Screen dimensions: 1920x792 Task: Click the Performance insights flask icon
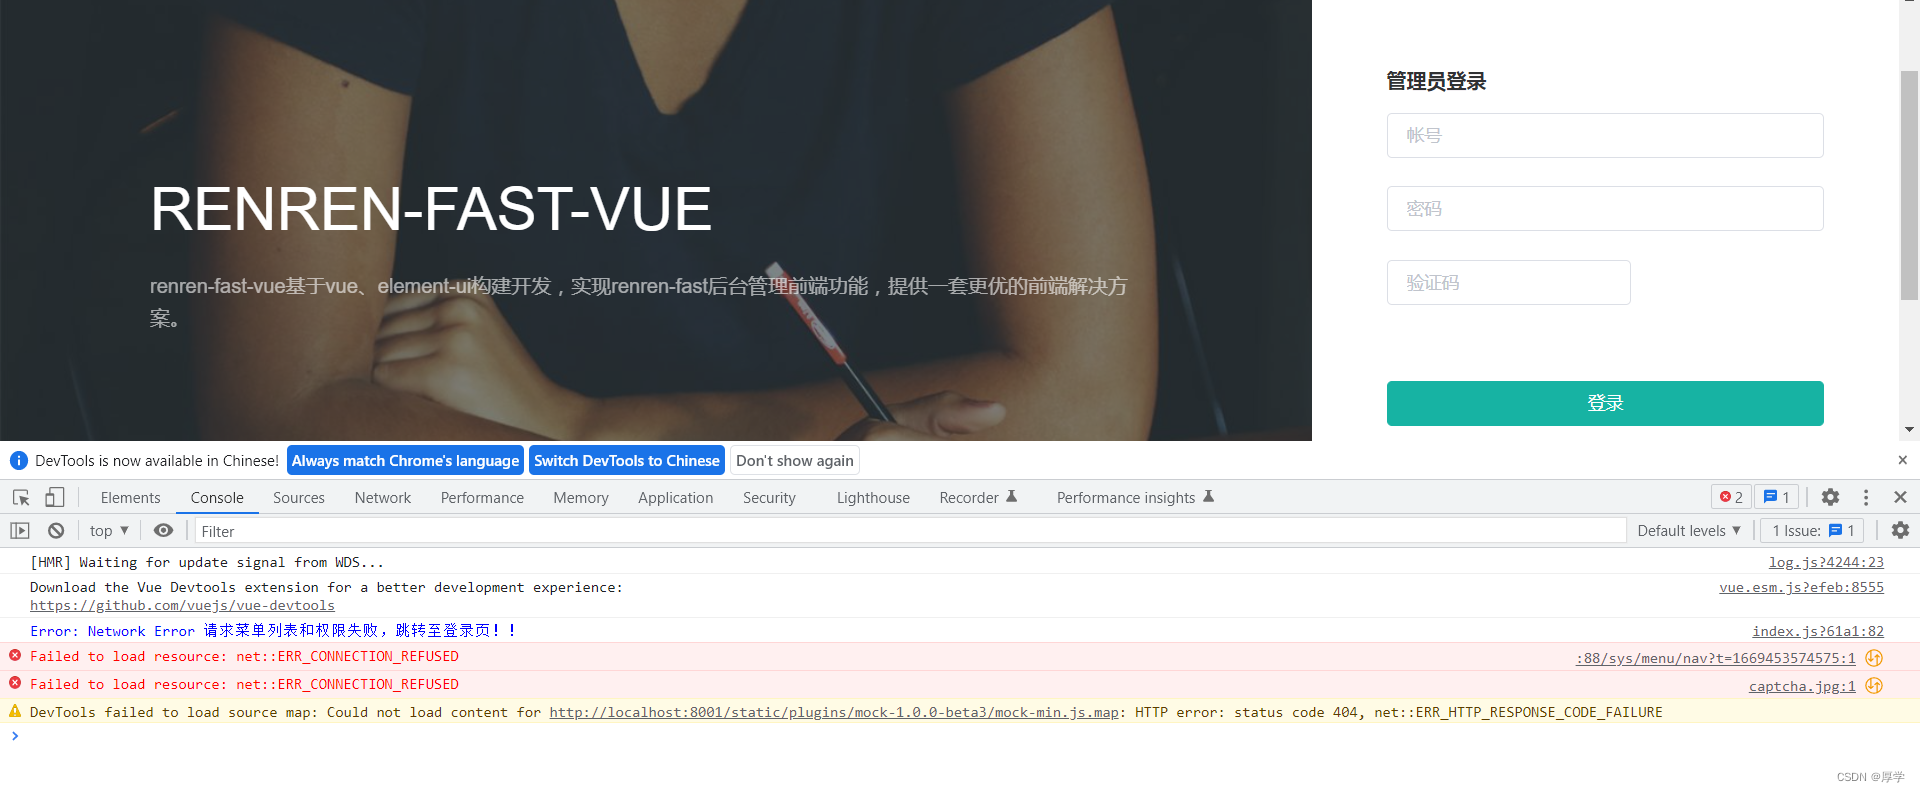[1208, 497]
